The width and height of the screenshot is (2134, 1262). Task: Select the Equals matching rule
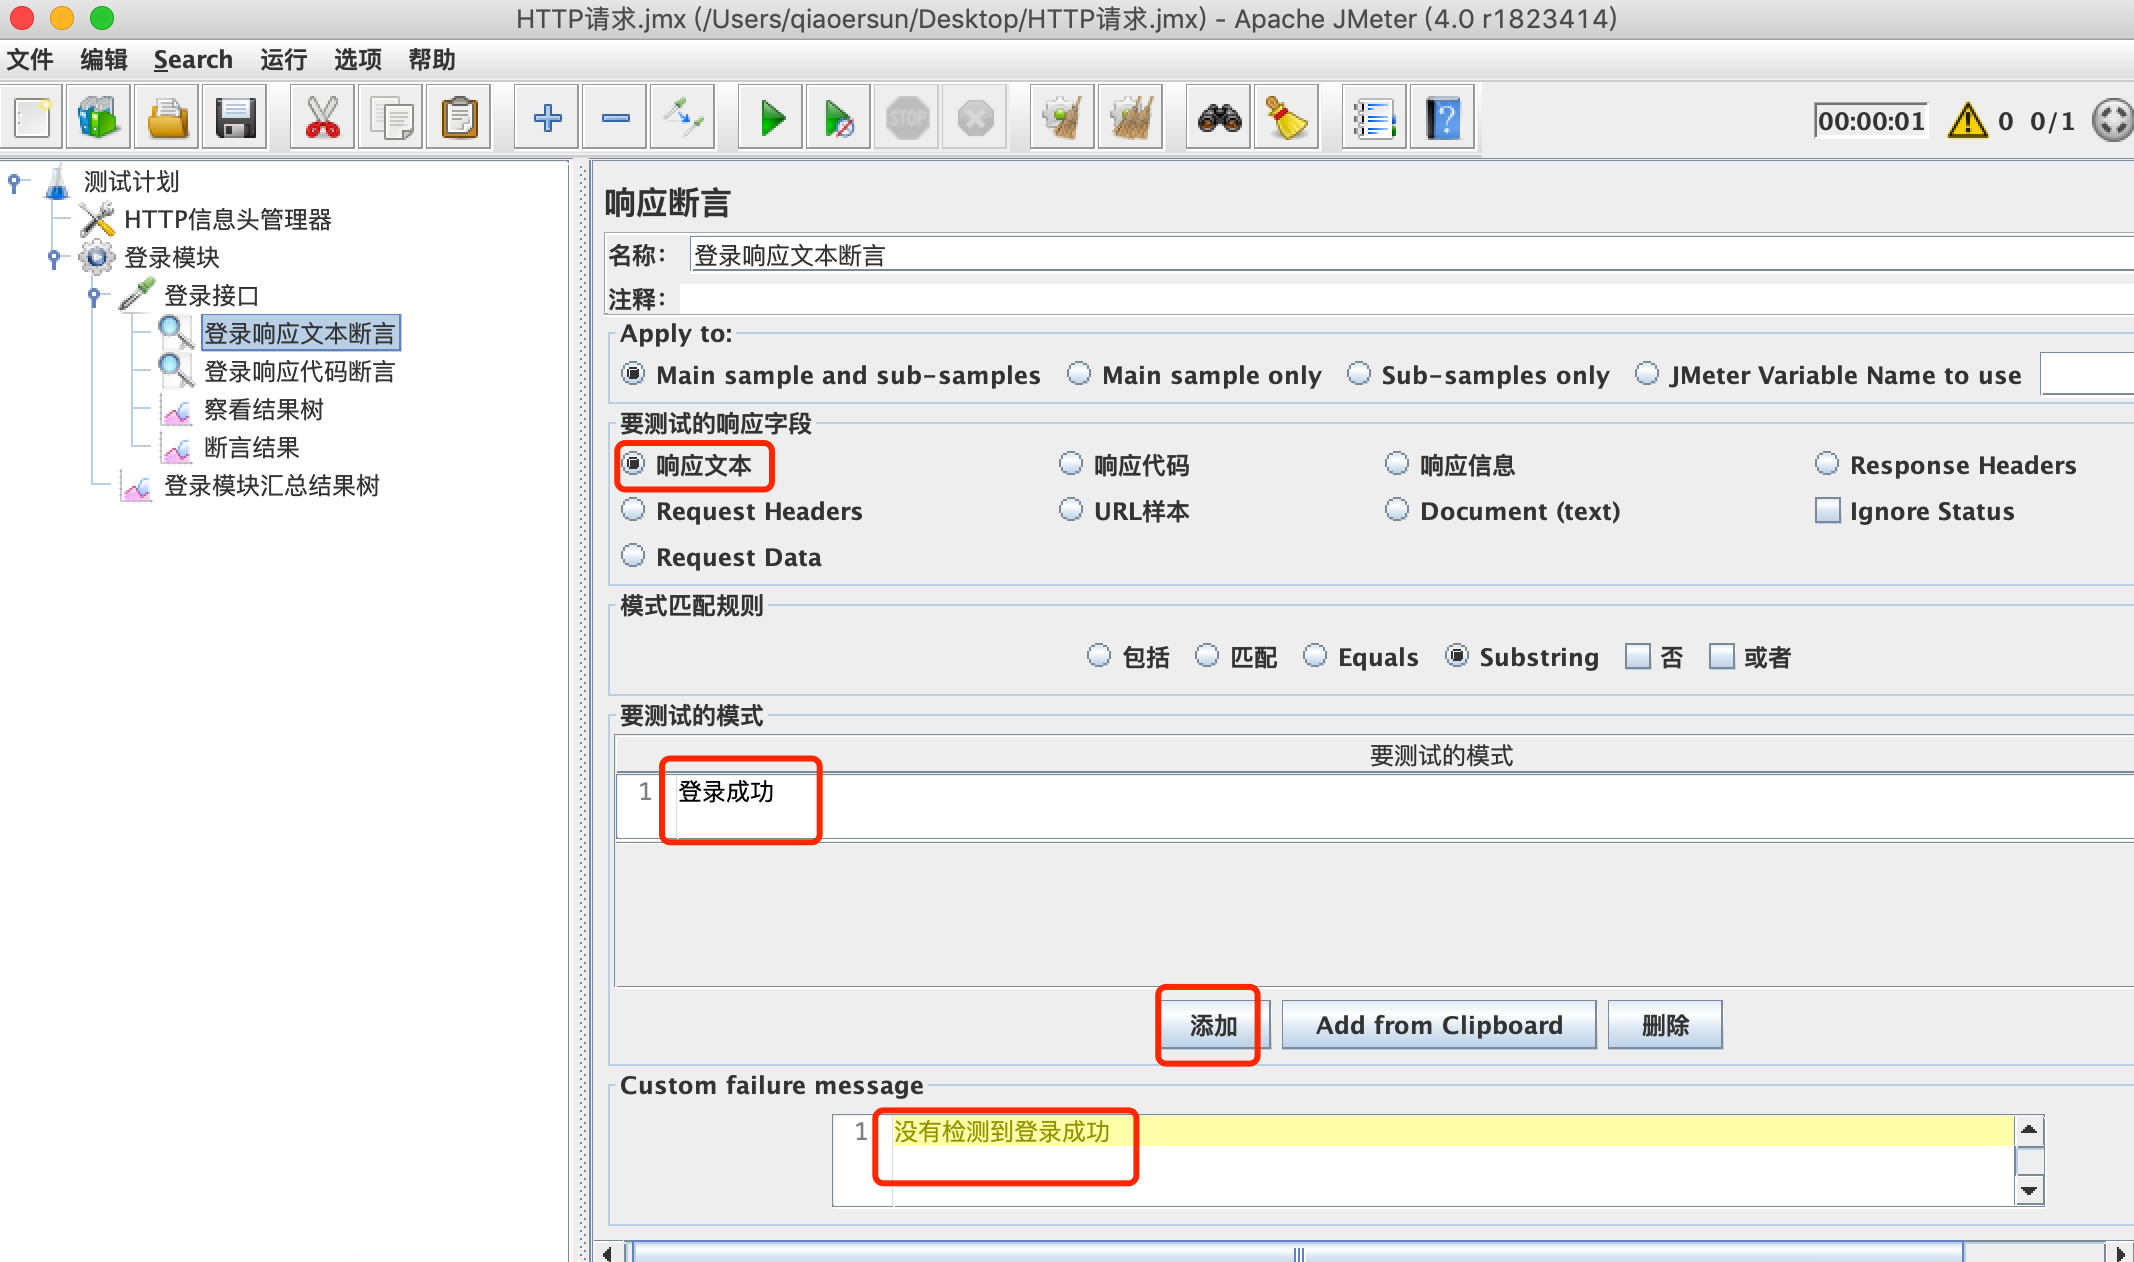pos(1315,656)
